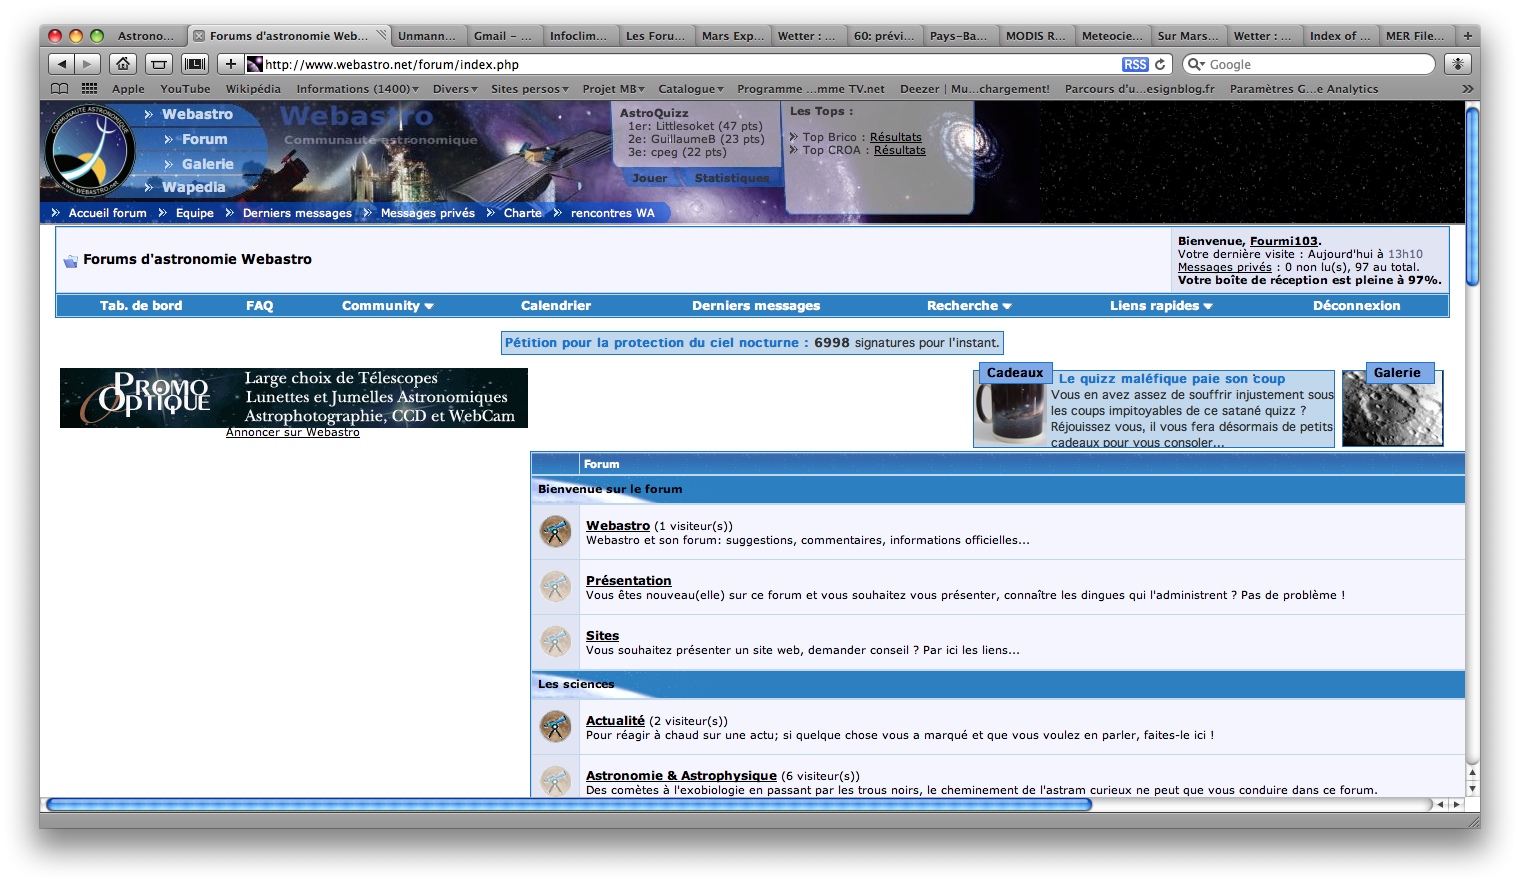
Task: Switch to the MER File... tab
Action: [x=1415, y=36]
